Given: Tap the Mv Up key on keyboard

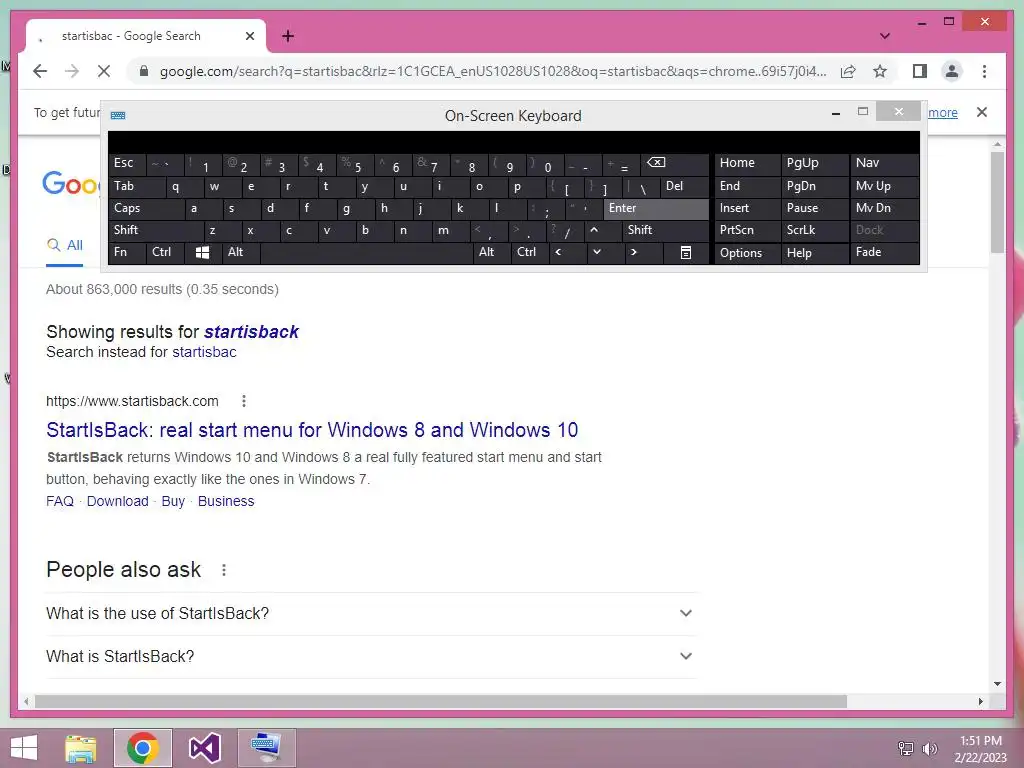Looking at the screenshot, I should [884, 186].
